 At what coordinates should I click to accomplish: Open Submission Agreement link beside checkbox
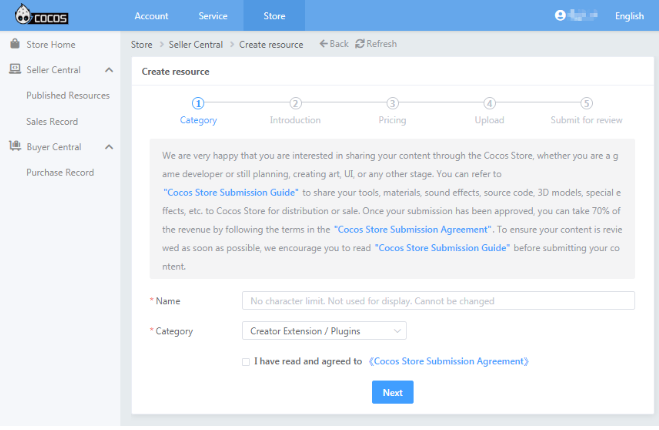tap(448, 361)
